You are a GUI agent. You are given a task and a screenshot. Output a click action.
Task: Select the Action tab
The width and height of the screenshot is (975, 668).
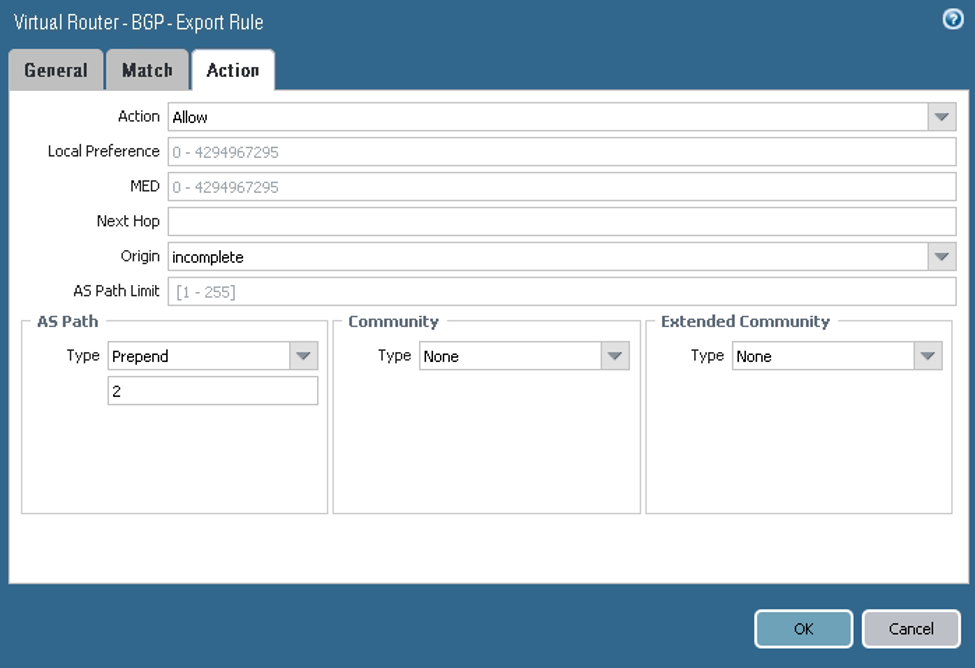pos(233,70)
